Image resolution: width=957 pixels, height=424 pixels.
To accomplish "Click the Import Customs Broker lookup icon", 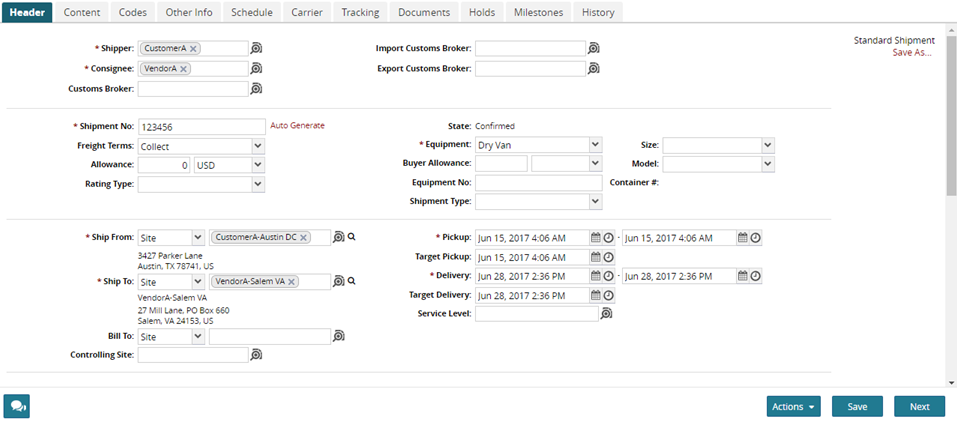I will pyautogui.click(x=593, y=48).
